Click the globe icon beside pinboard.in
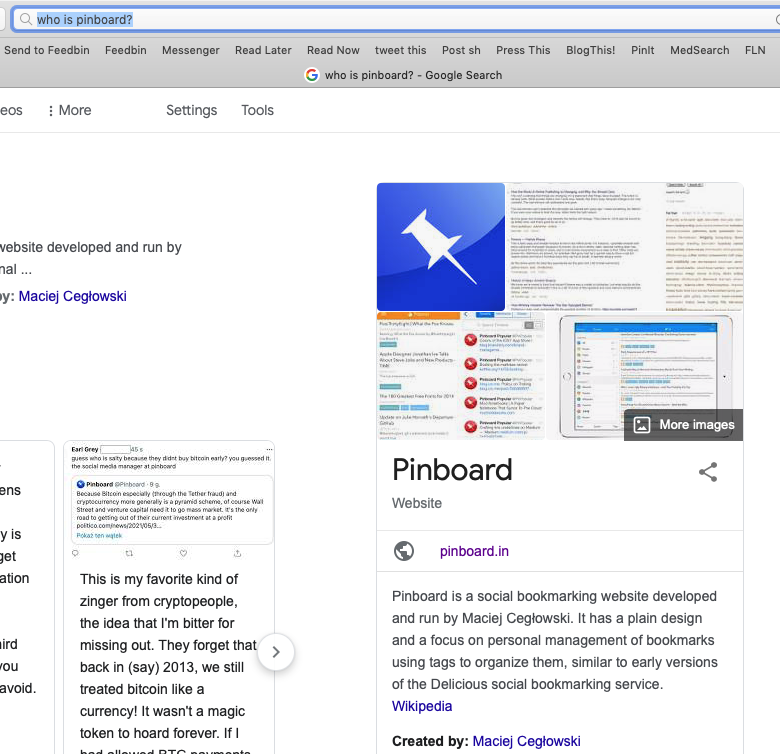The width and height of the screenshot is (780, 754). (x=404, y=551)
